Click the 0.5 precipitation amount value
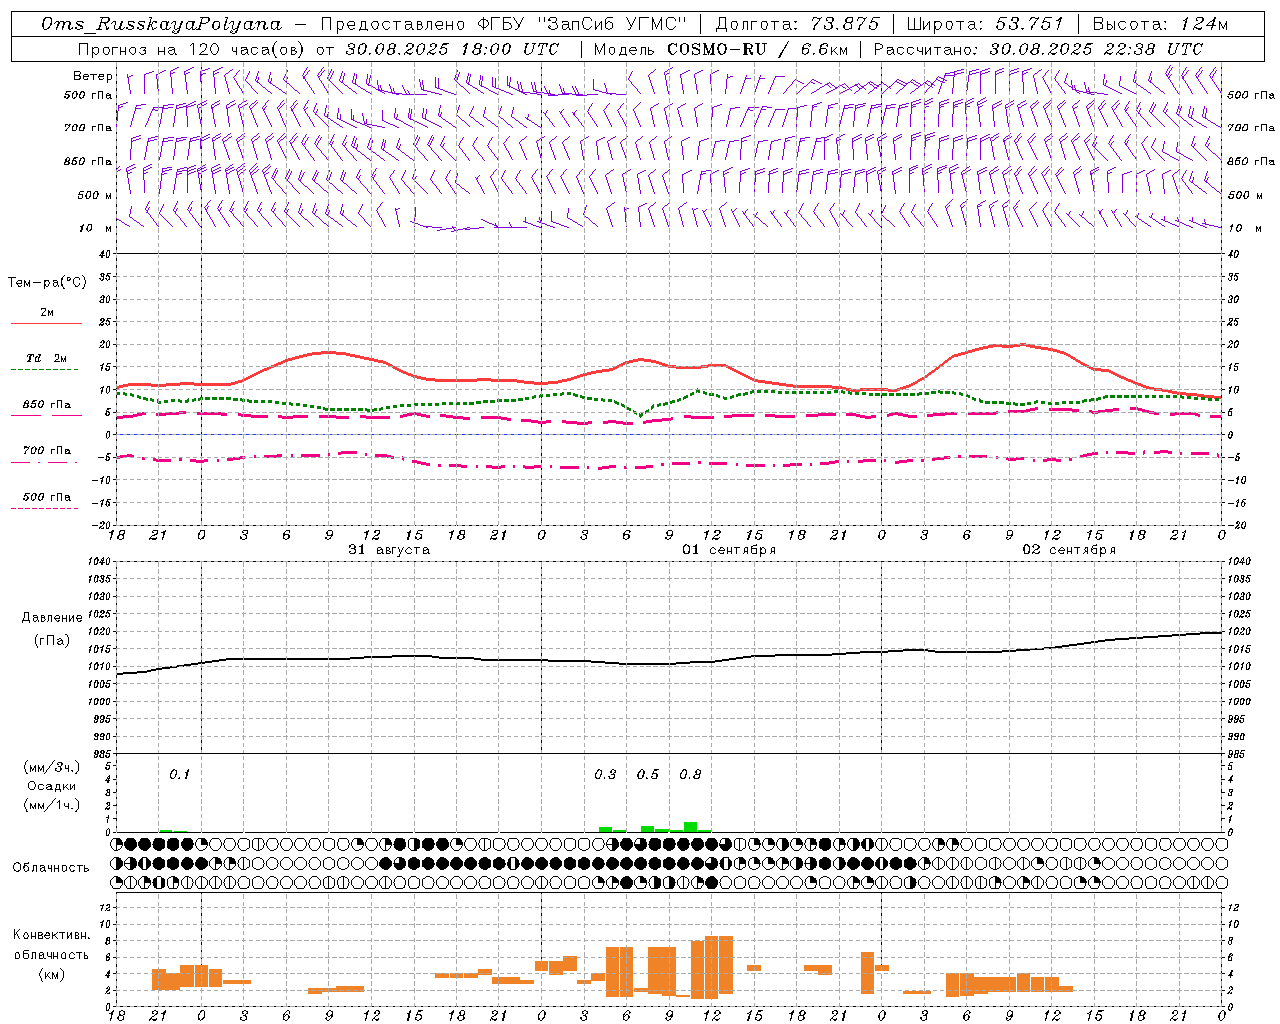The height and width of the screenshot is (1024, 1280). tap(648, 775)
